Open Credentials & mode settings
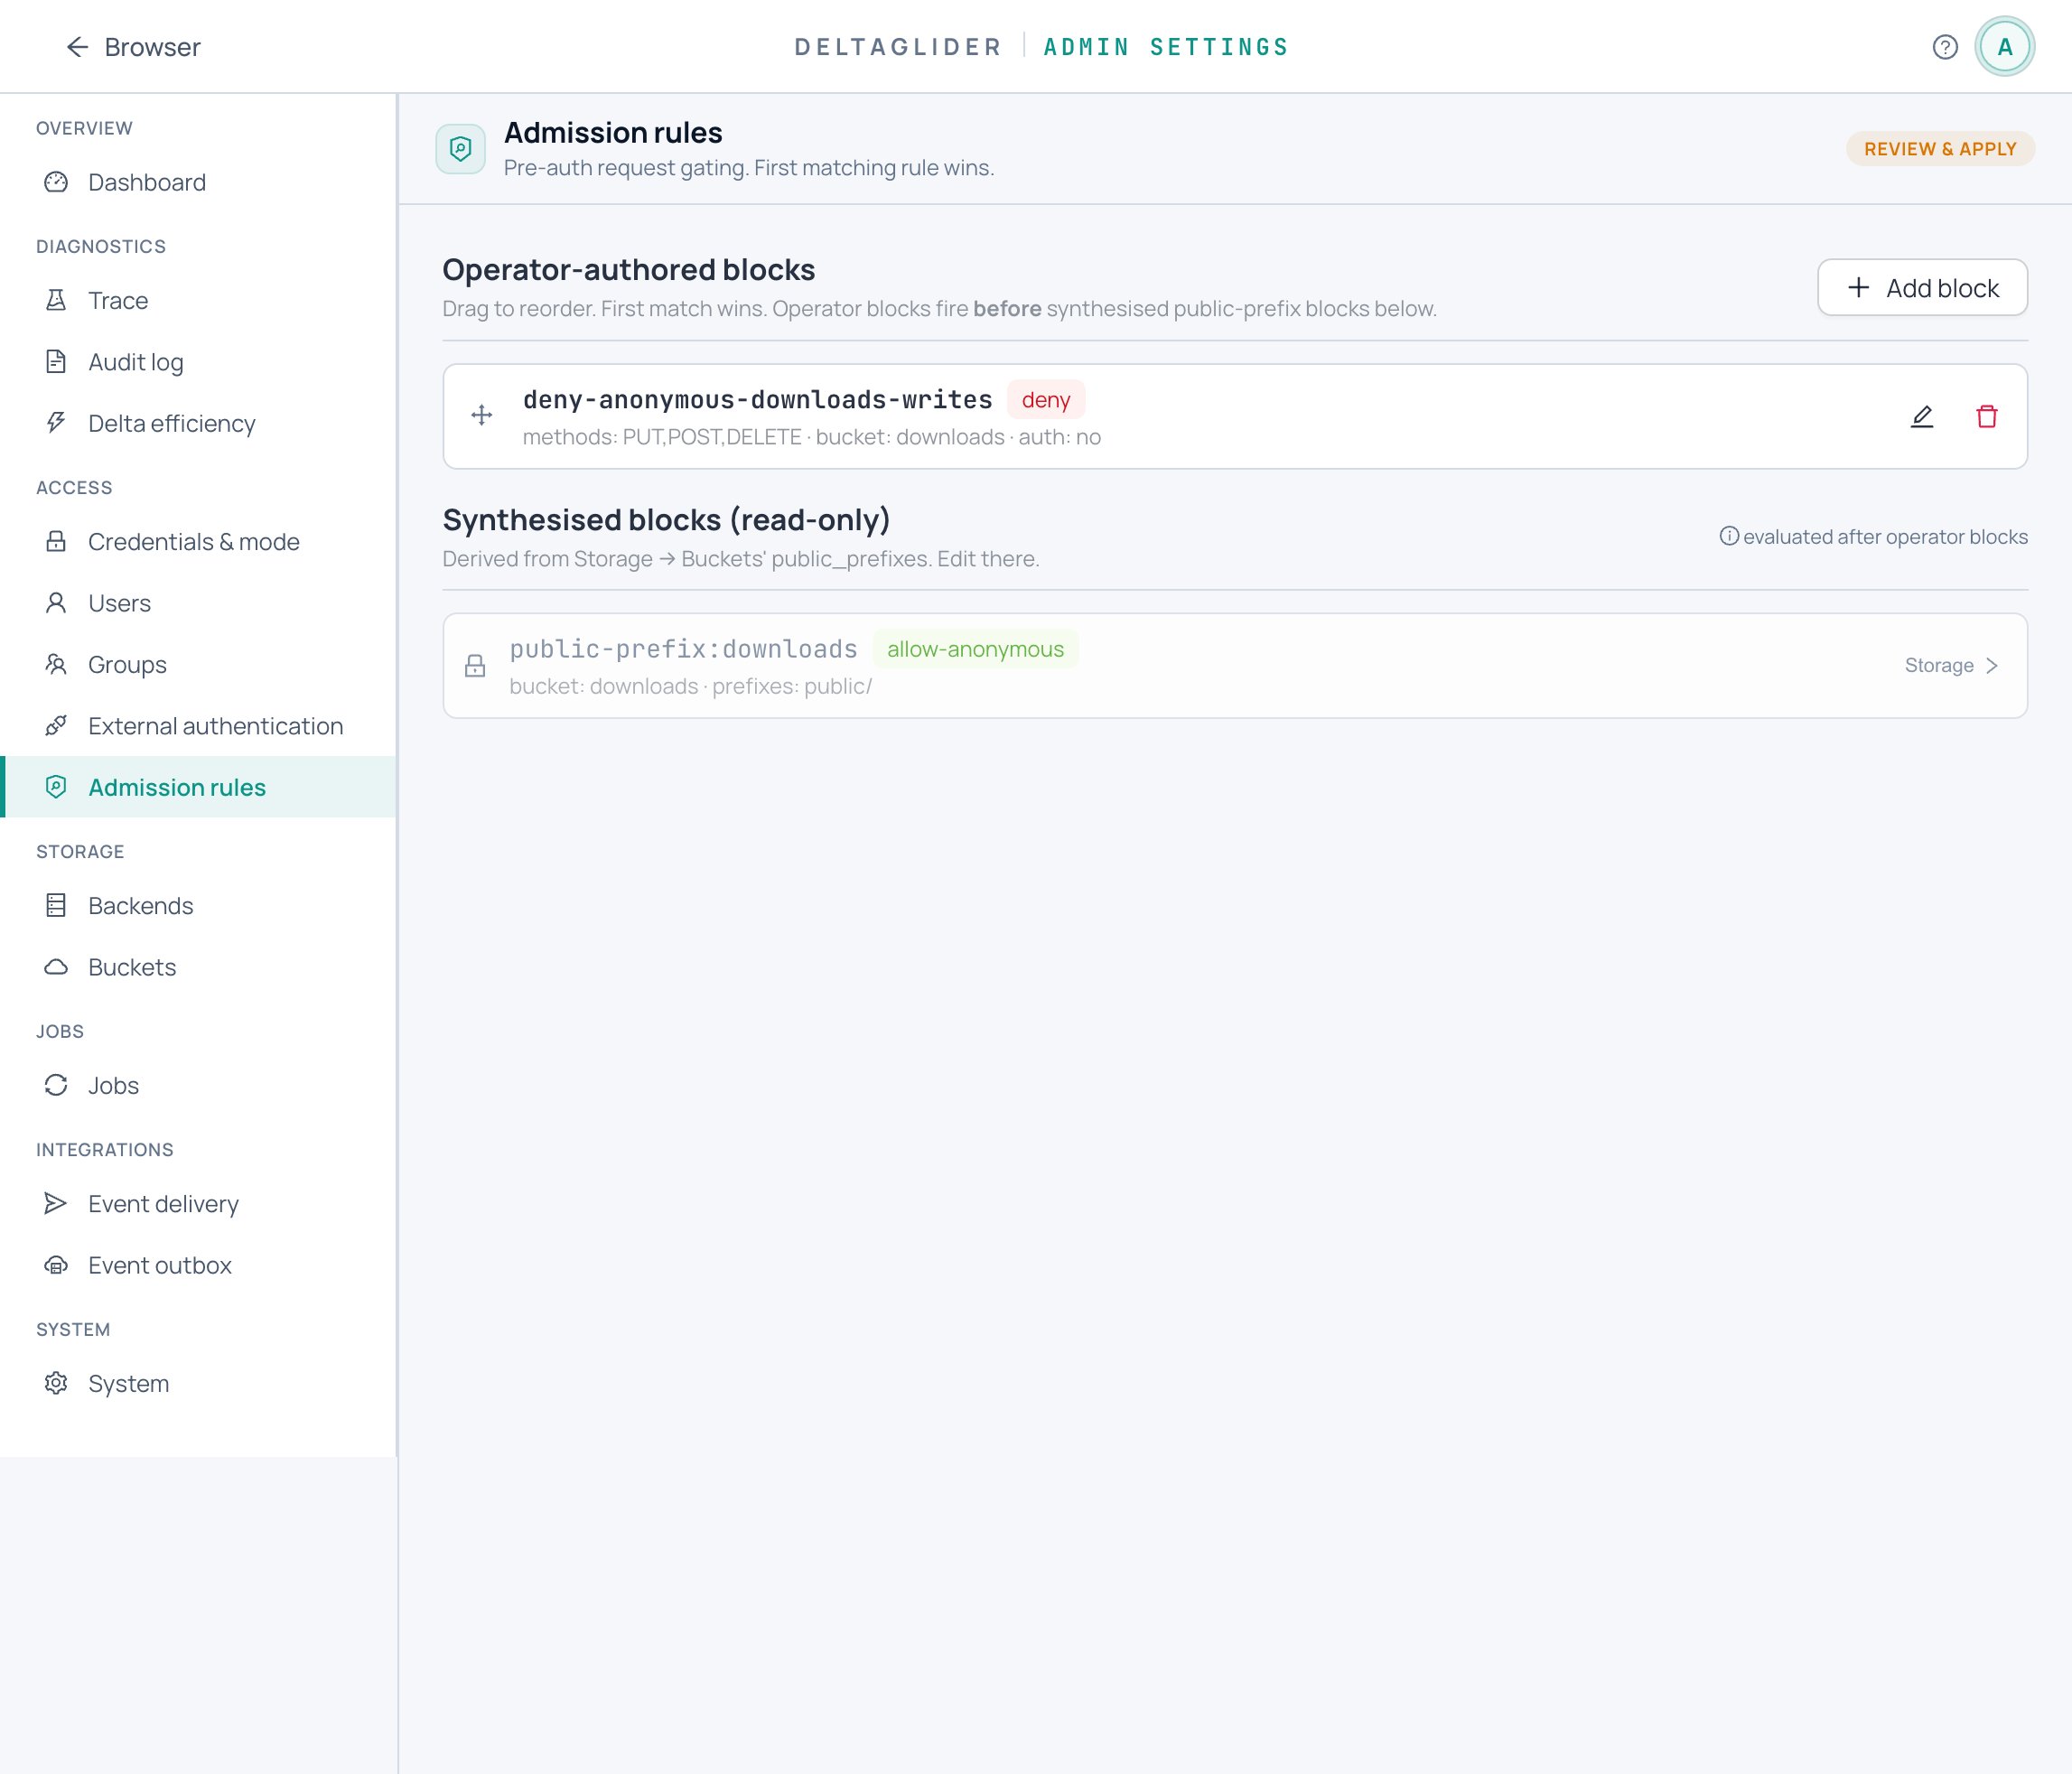This screenshot has height=1774, width=2072. (200, 541)
